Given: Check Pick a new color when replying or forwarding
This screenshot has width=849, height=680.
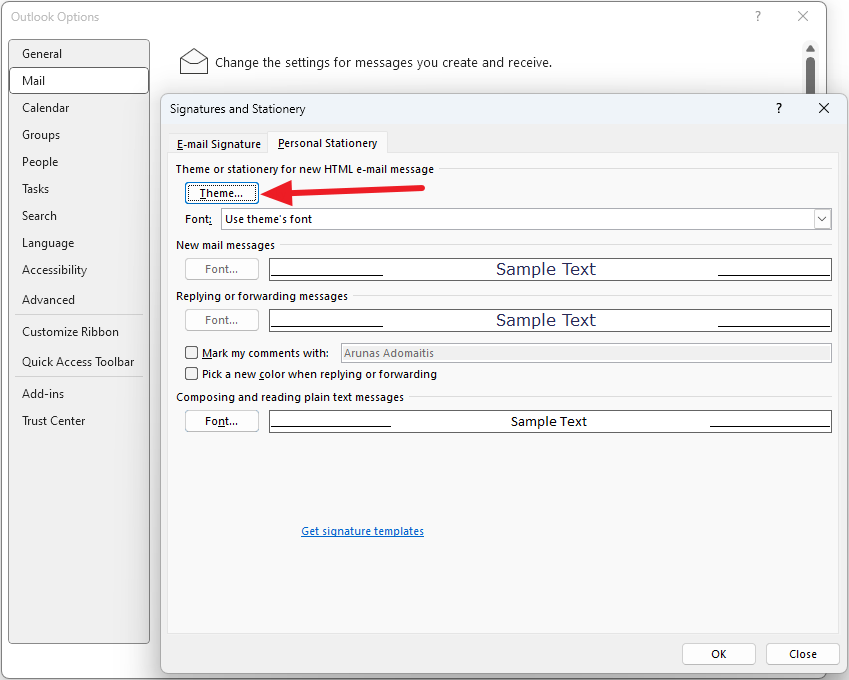Looking at the screenshot, I should (190, 373).
